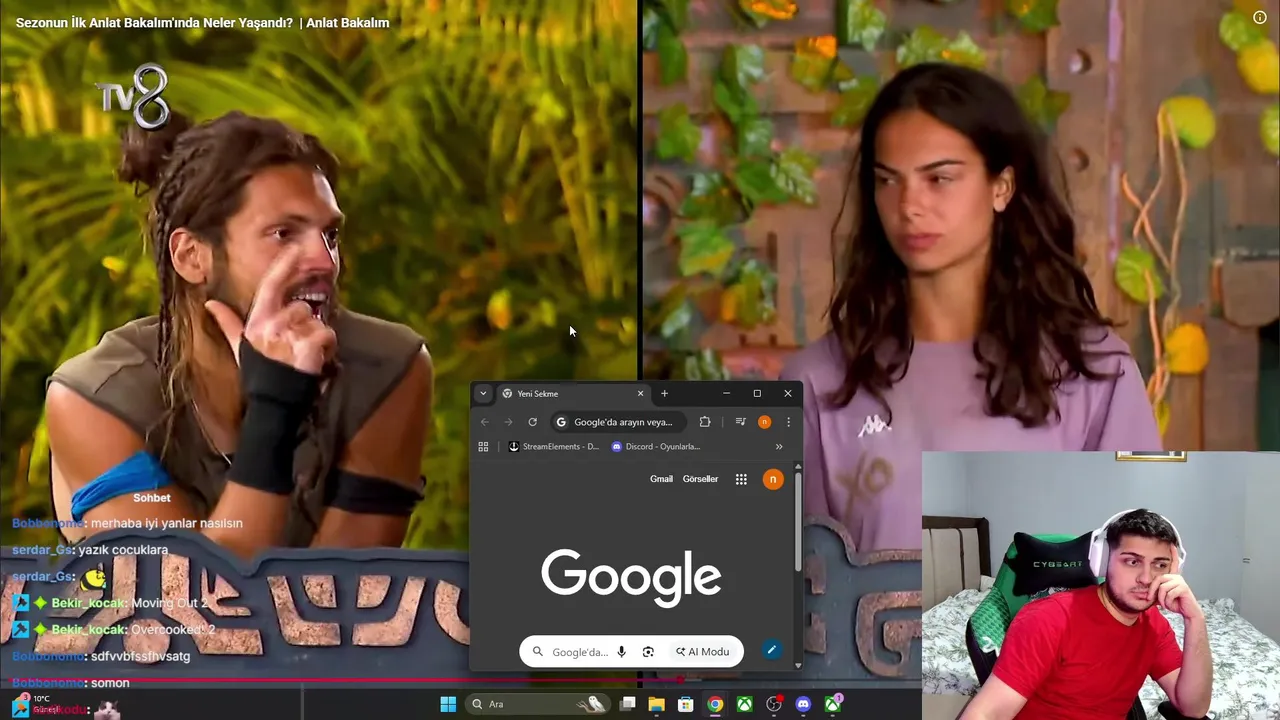Open Task View on the taskbar
This screenshot has width=1280, height=720.
(x=628, y=704)
